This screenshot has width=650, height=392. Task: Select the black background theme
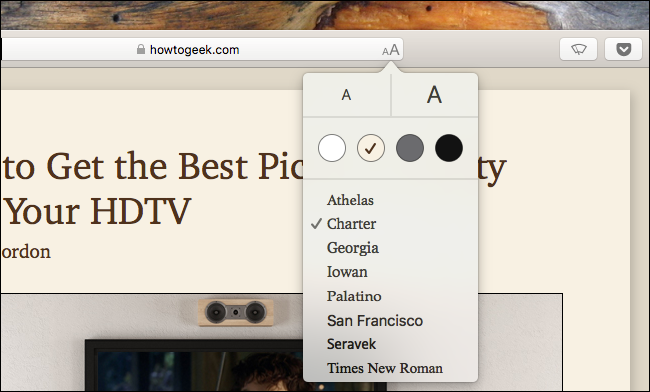click(x=449, y=148)
